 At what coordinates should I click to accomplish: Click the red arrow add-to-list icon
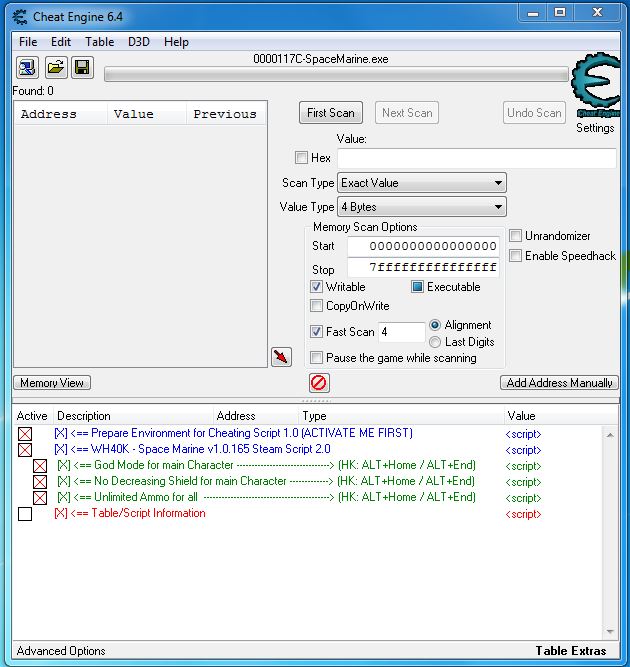(x=281, y=356)
